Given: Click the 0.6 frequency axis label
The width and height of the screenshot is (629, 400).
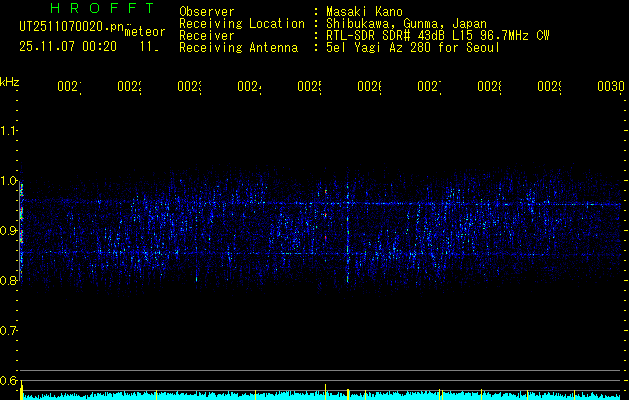Looking at the screenshot, I should [x=10, y=381].
